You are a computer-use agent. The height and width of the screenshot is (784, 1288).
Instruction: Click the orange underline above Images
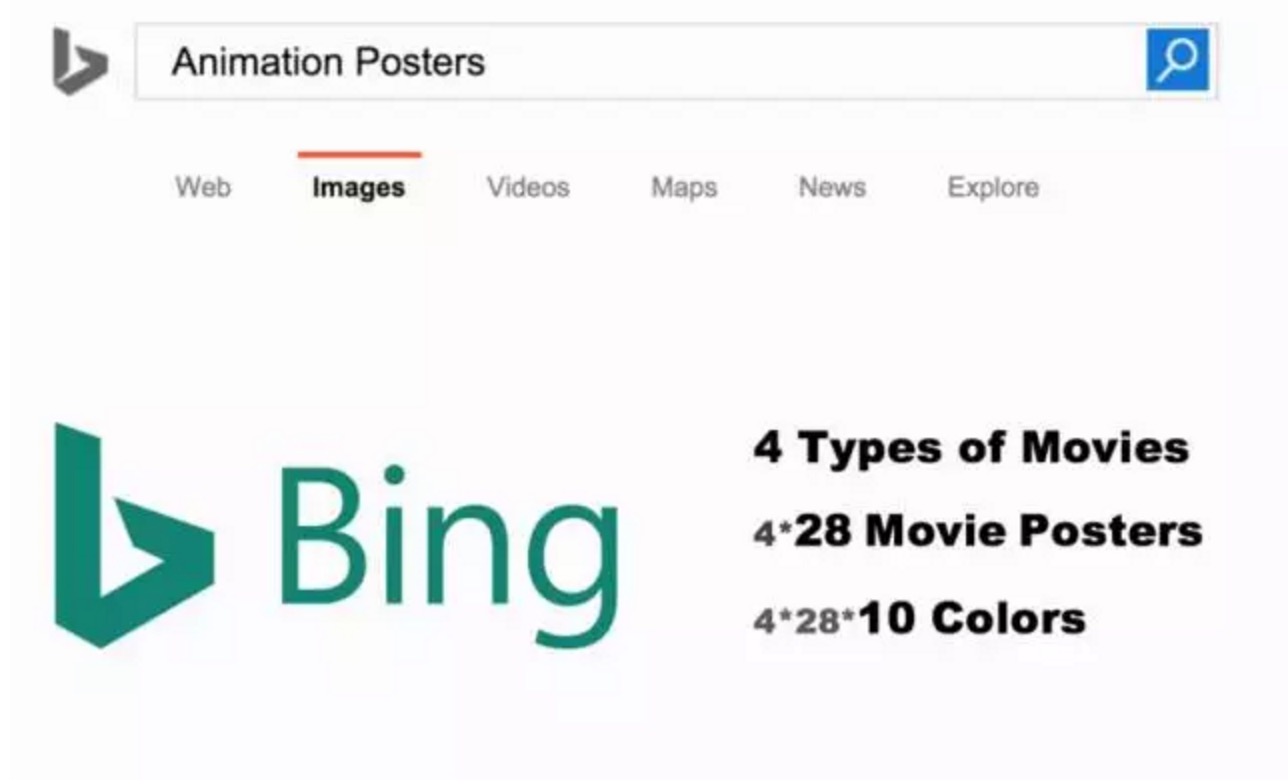click(358, 155)
